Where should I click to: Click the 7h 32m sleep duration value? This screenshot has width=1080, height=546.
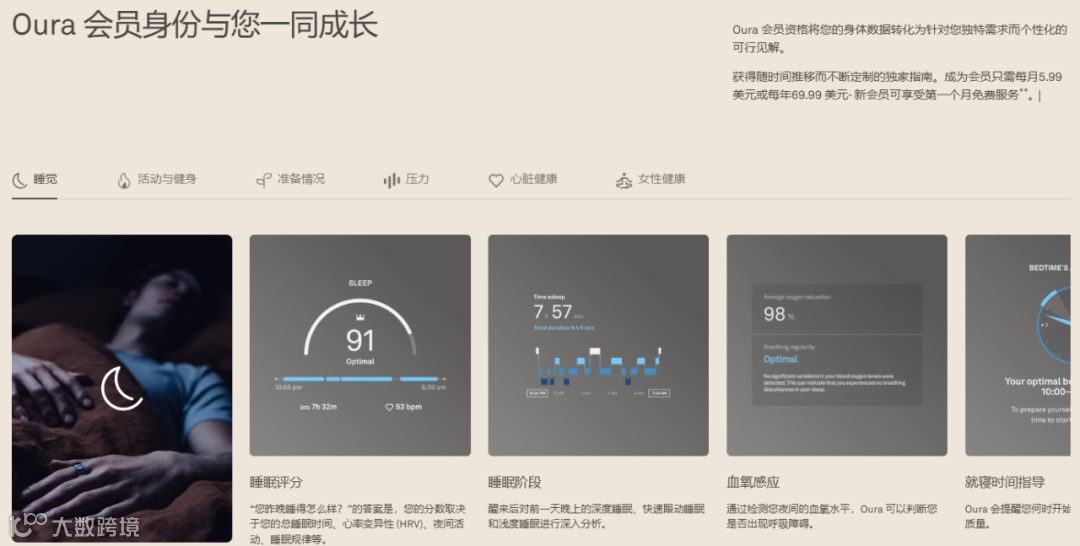coord(324,407)
